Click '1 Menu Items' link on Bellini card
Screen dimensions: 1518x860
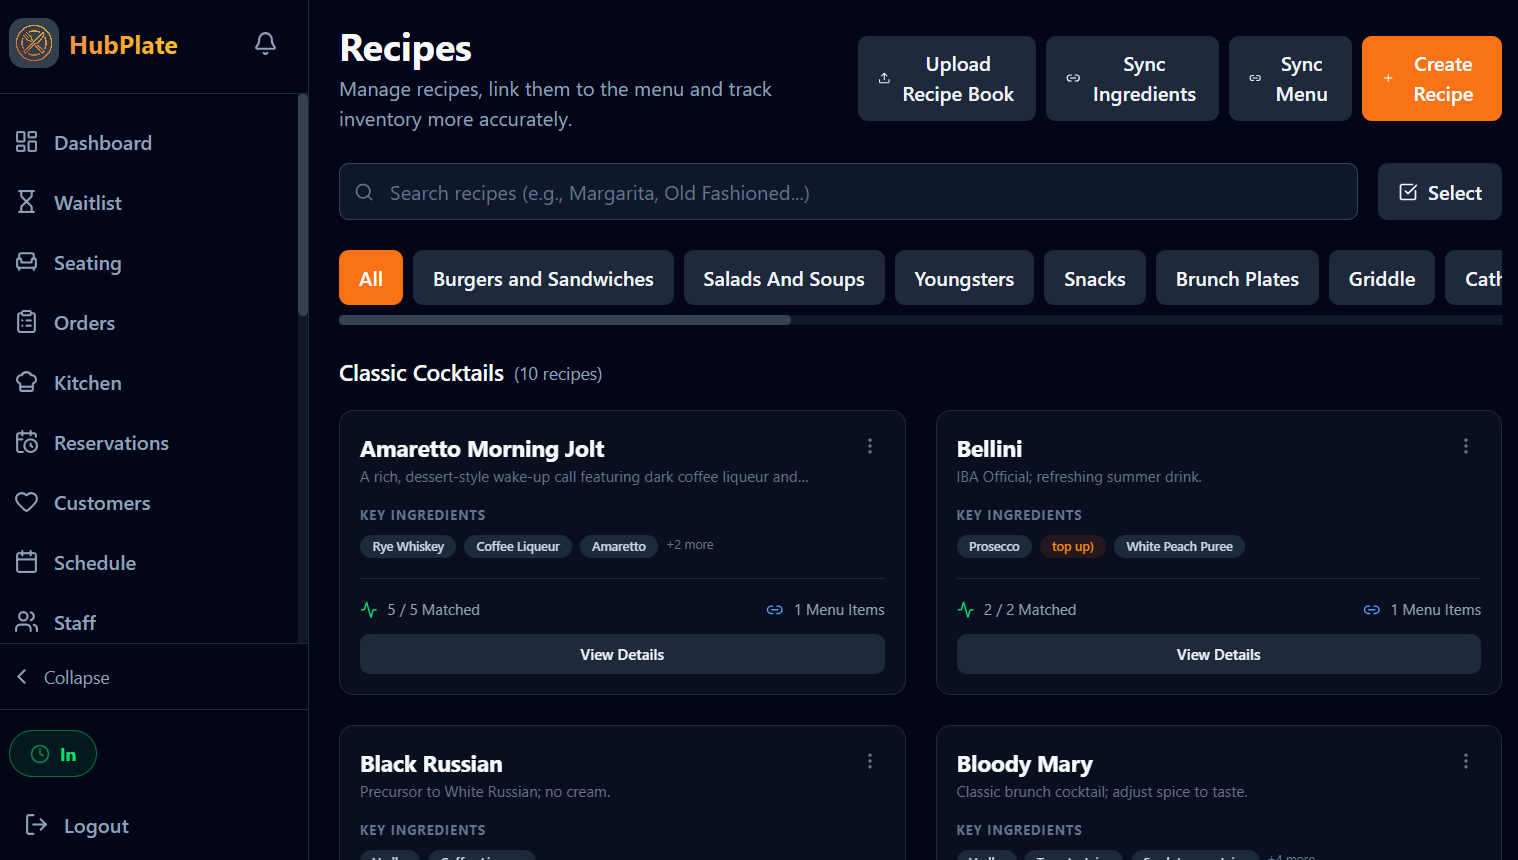click(x=1422, y=609)
